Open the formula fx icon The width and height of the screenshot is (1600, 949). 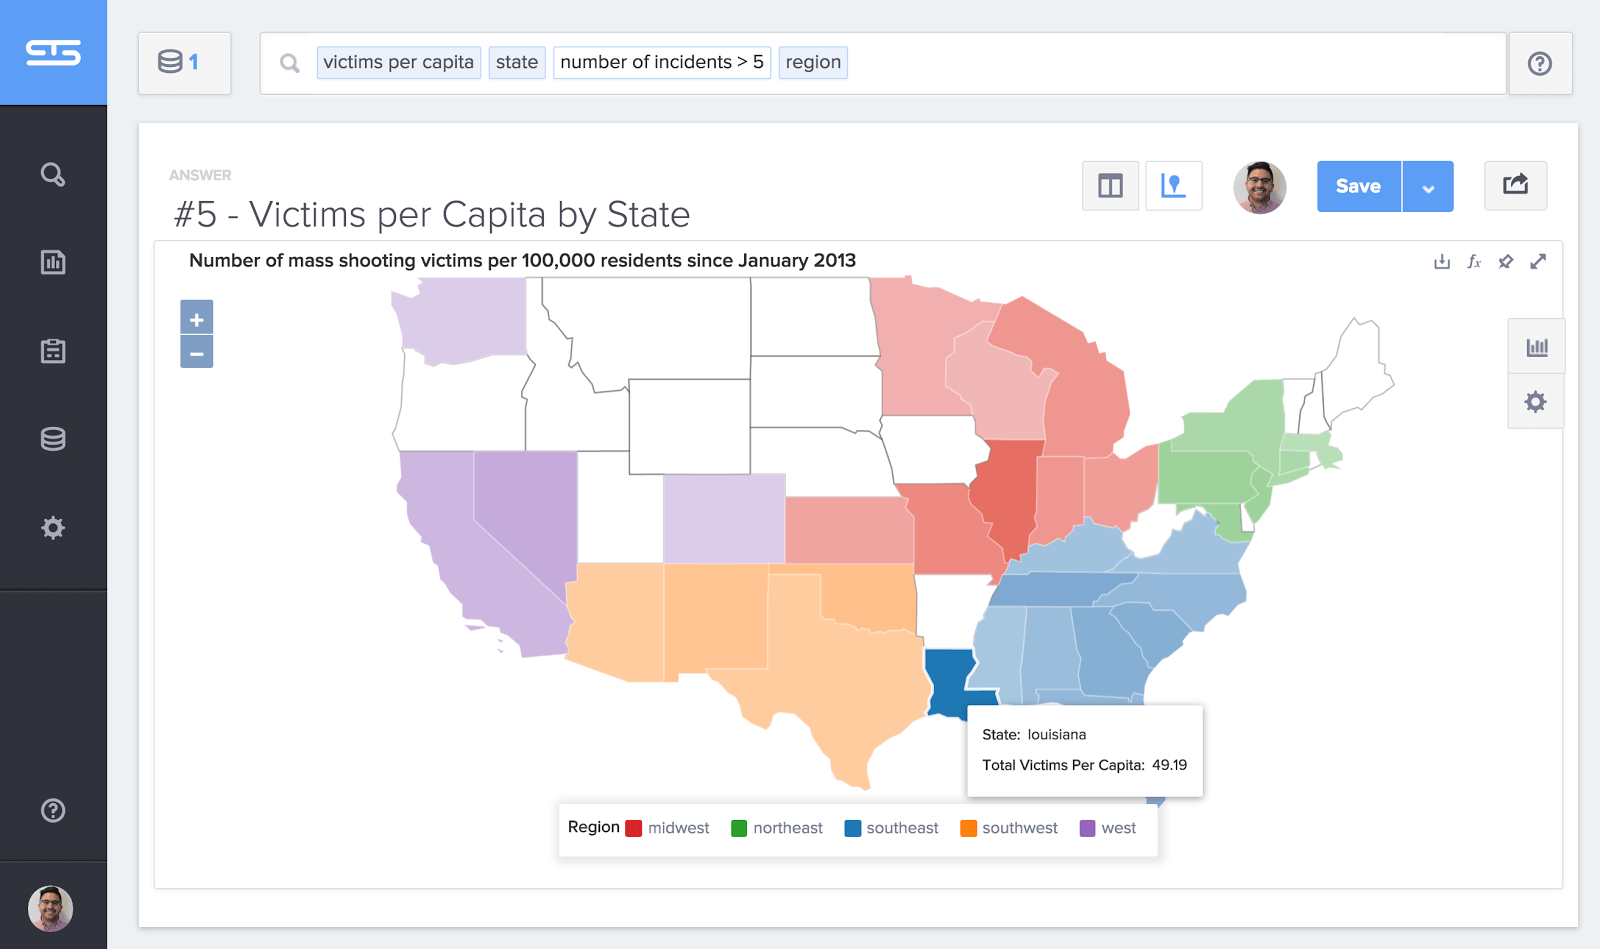tap(1474, 262)
